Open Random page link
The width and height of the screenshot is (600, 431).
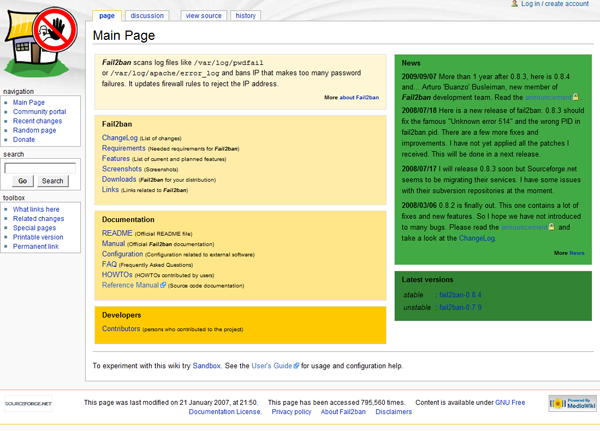point(34,131)
